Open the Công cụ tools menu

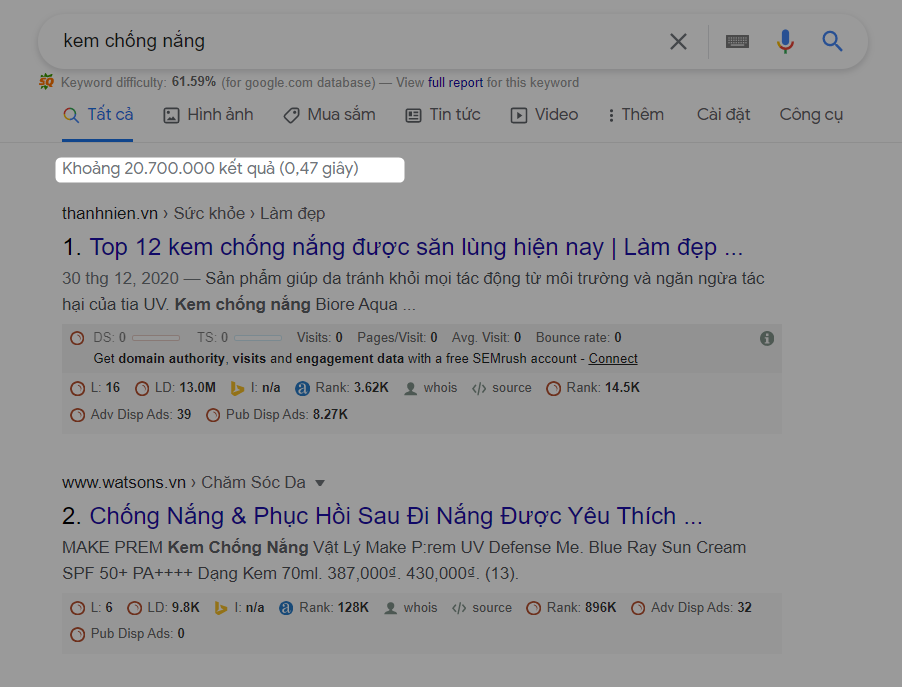[811, 115]
